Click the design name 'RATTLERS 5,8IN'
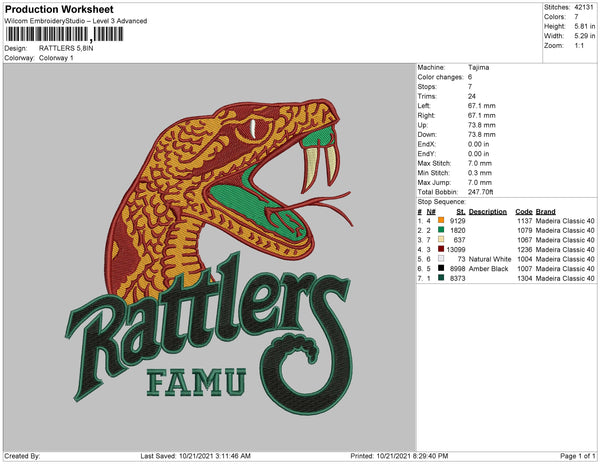 (x=66, y=48)
